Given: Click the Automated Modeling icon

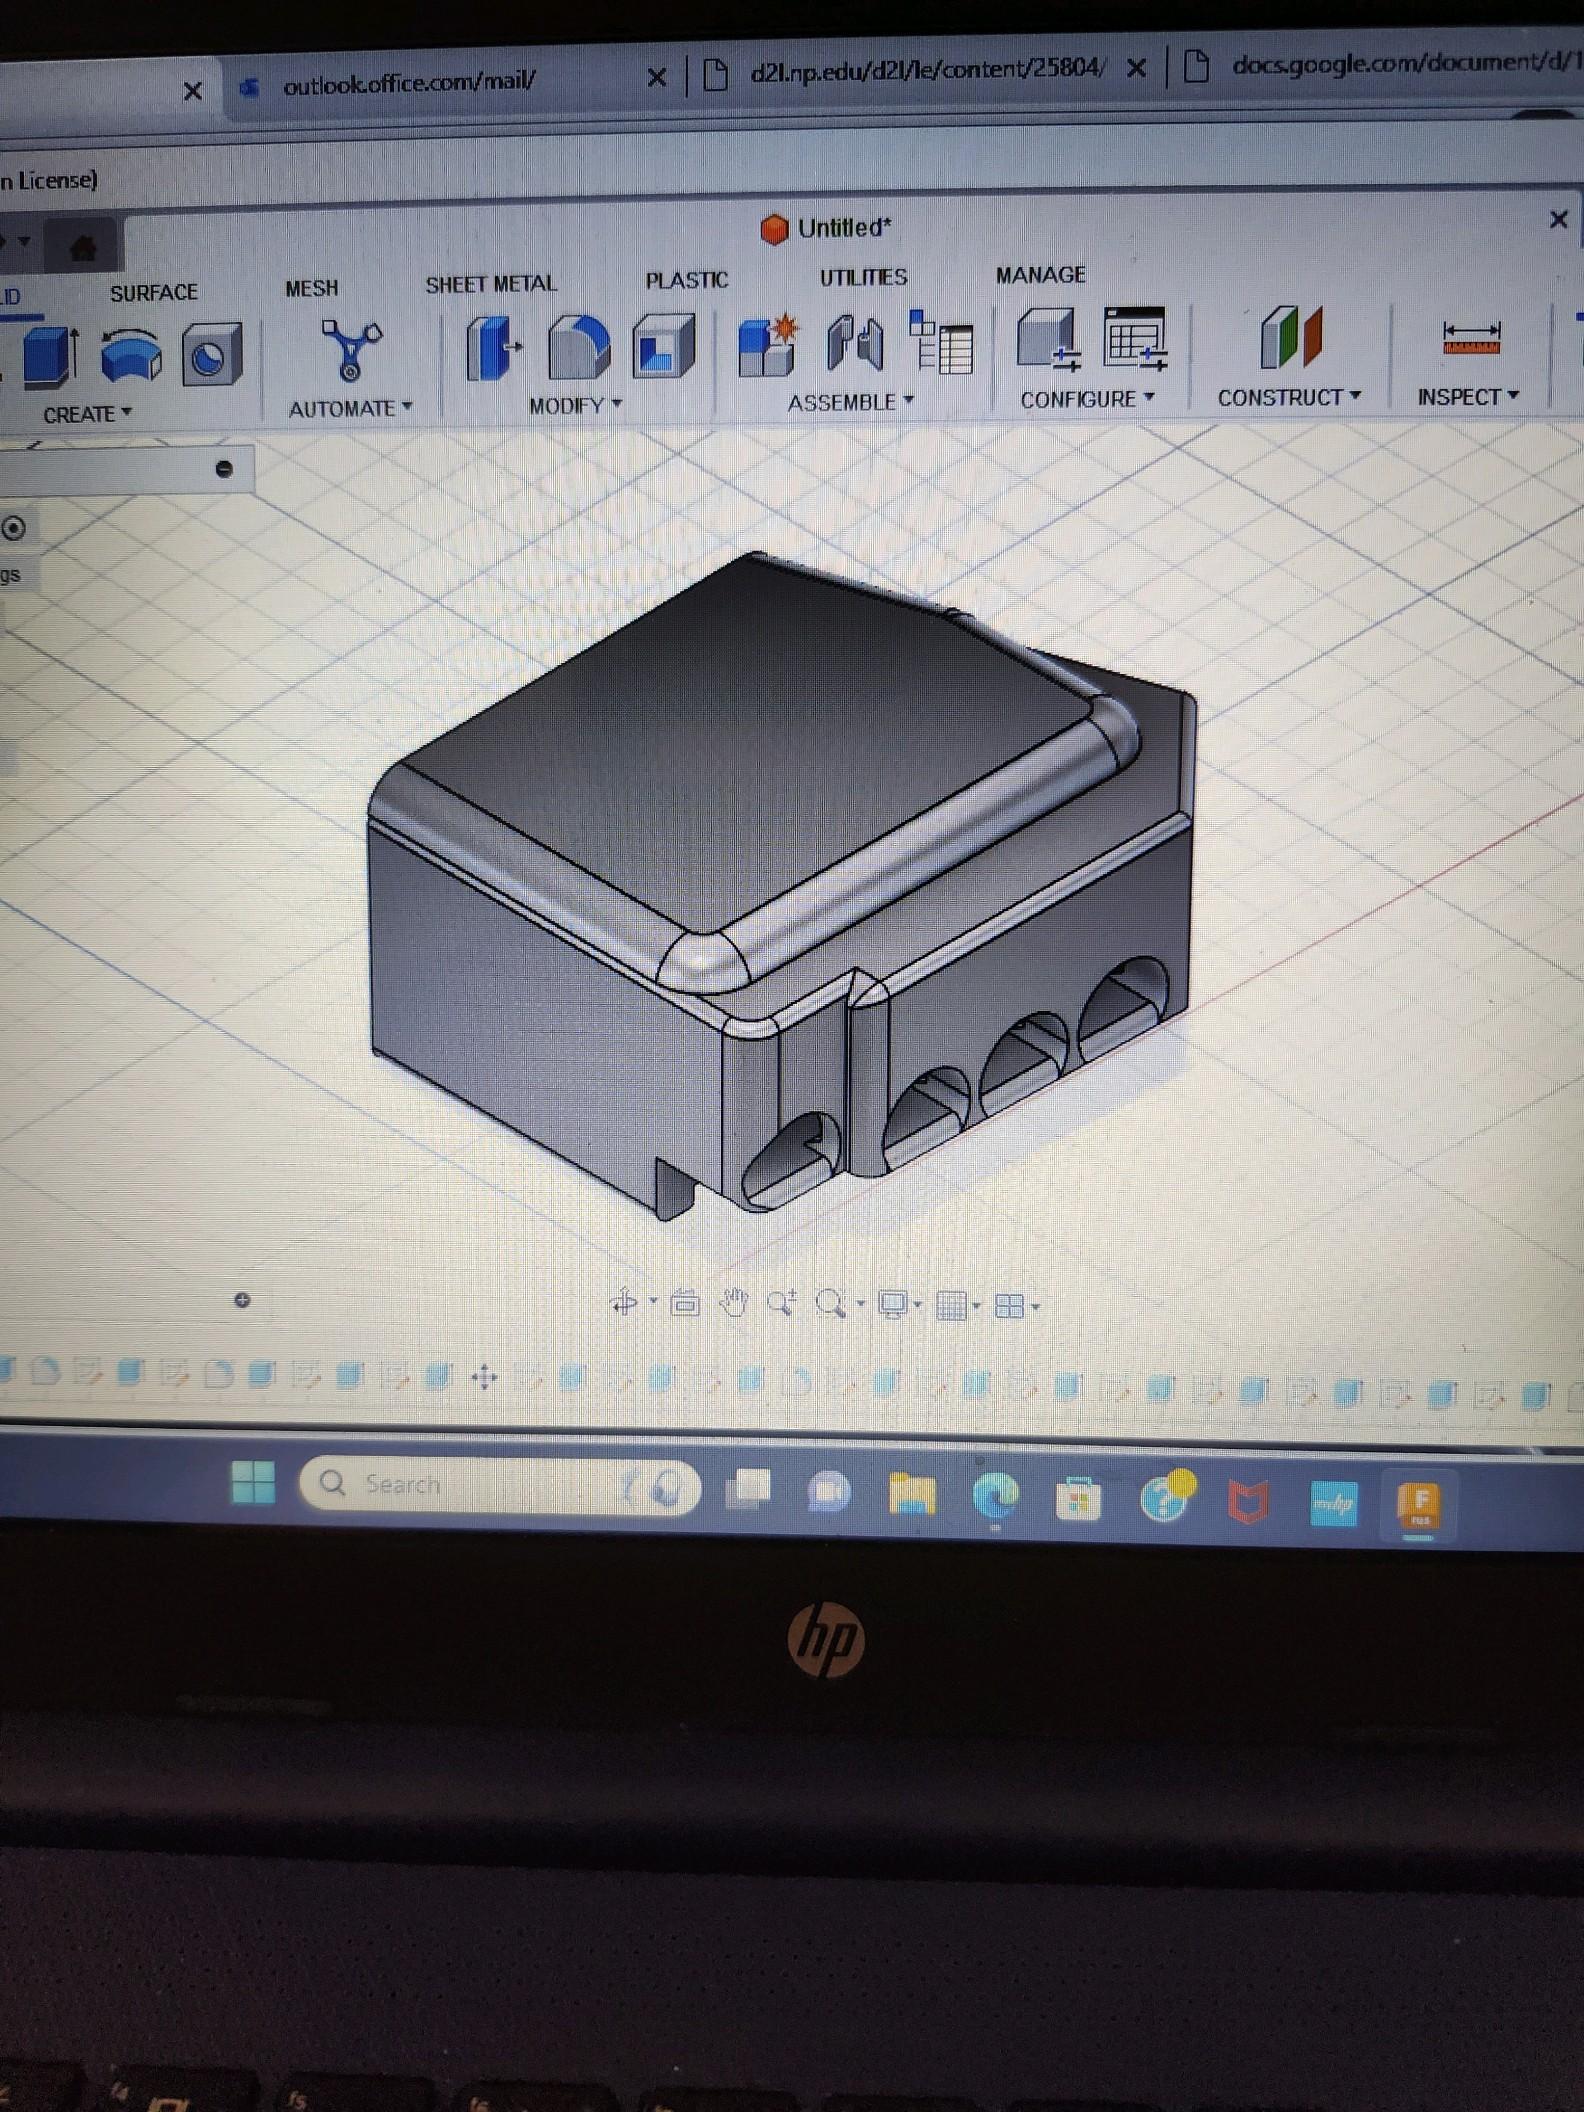Looking at the screenshot, I should pyautogui.click(x=349, y=349).
